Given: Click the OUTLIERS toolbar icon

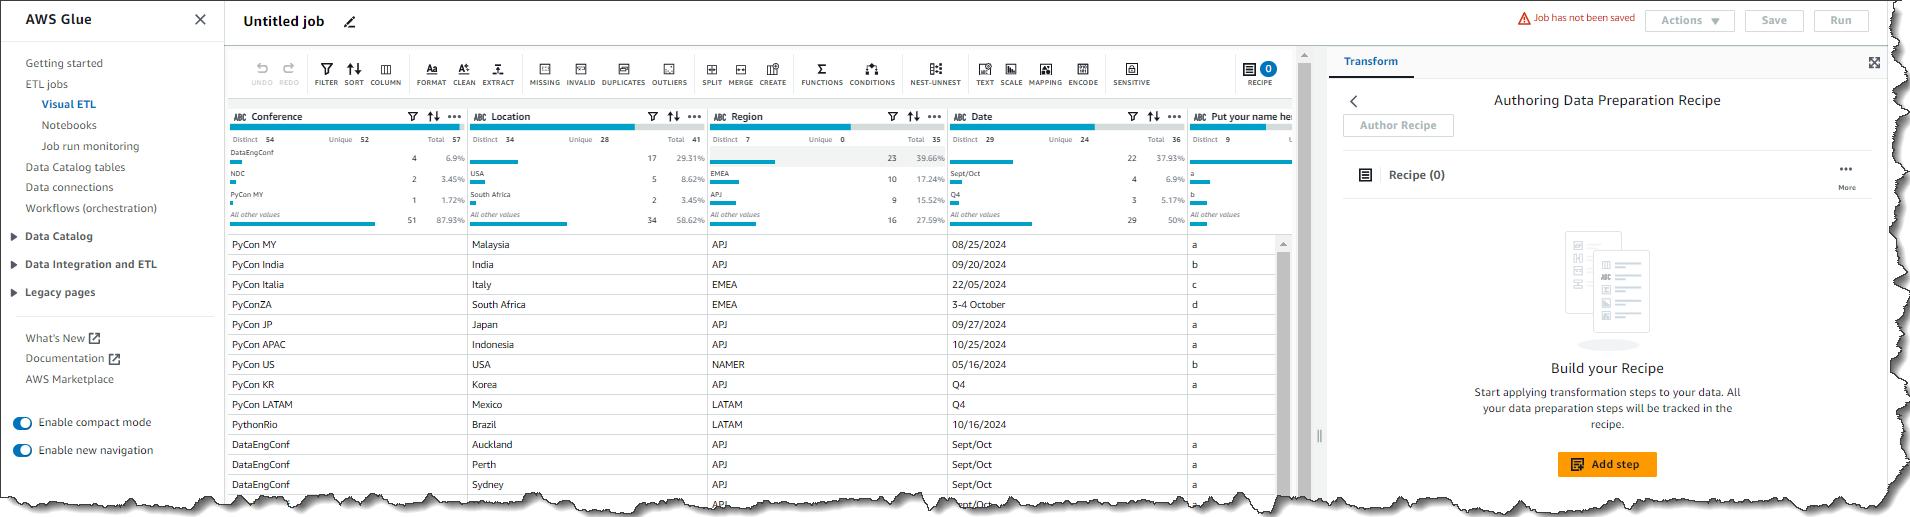Looking at the screenshot, I should 669,73.
